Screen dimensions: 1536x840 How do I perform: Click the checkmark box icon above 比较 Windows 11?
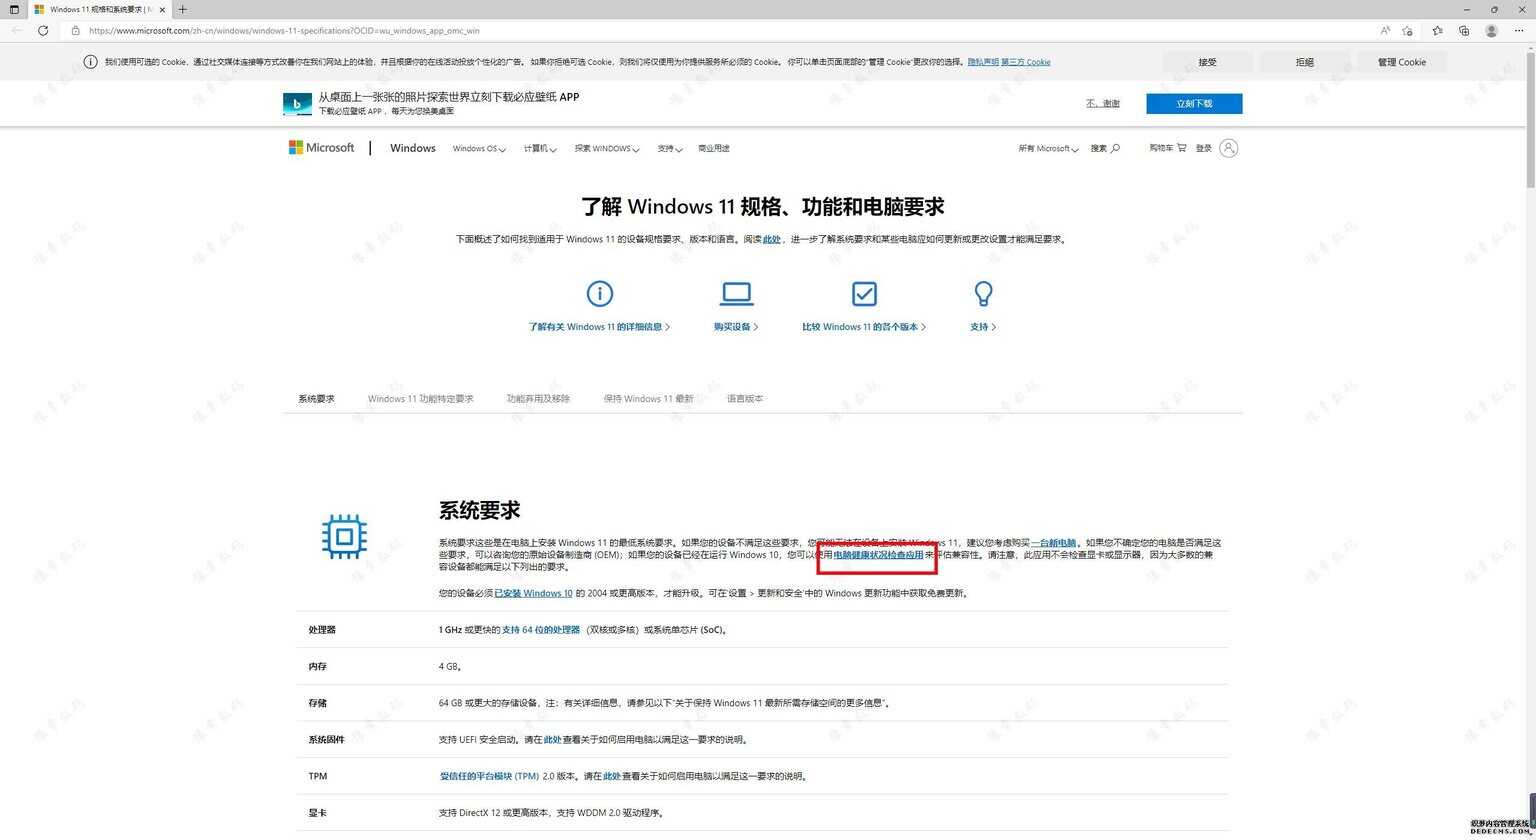(864, 293)
